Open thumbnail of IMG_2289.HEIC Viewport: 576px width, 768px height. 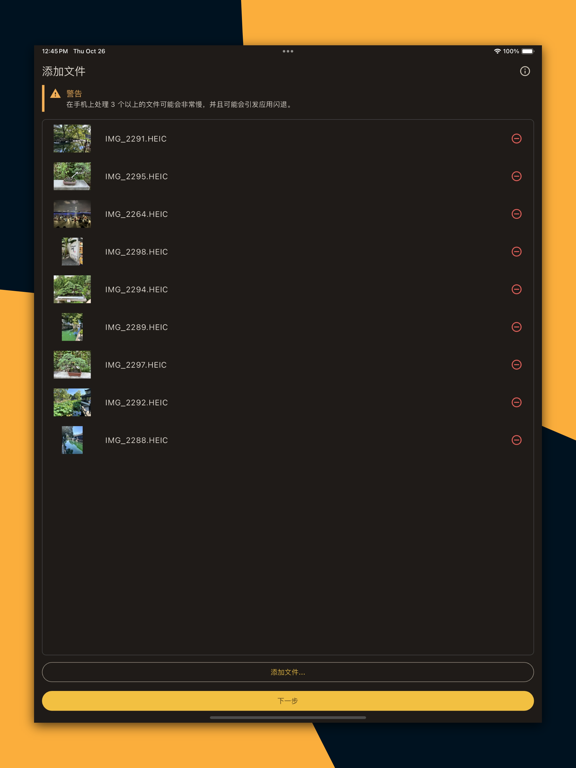click(72, 327)
